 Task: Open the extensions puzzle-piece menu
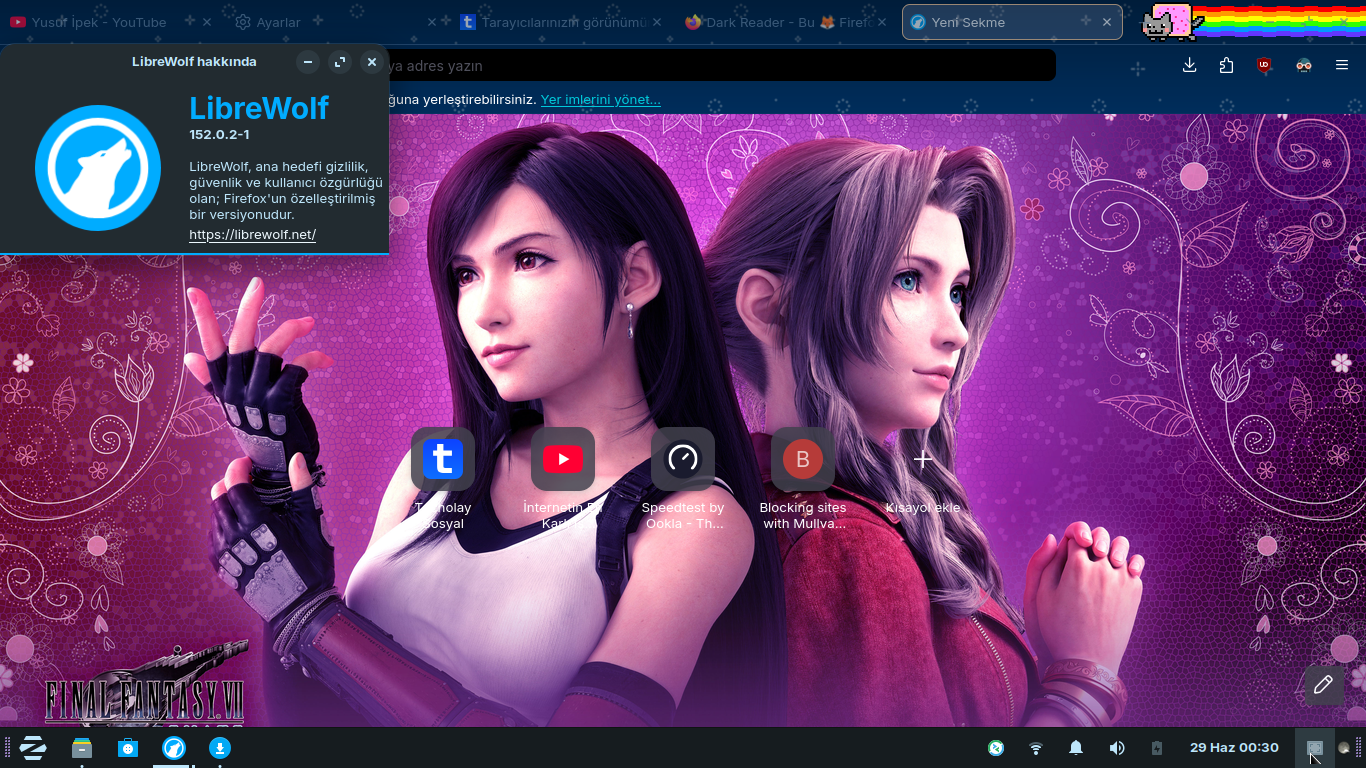(1227, 65)
